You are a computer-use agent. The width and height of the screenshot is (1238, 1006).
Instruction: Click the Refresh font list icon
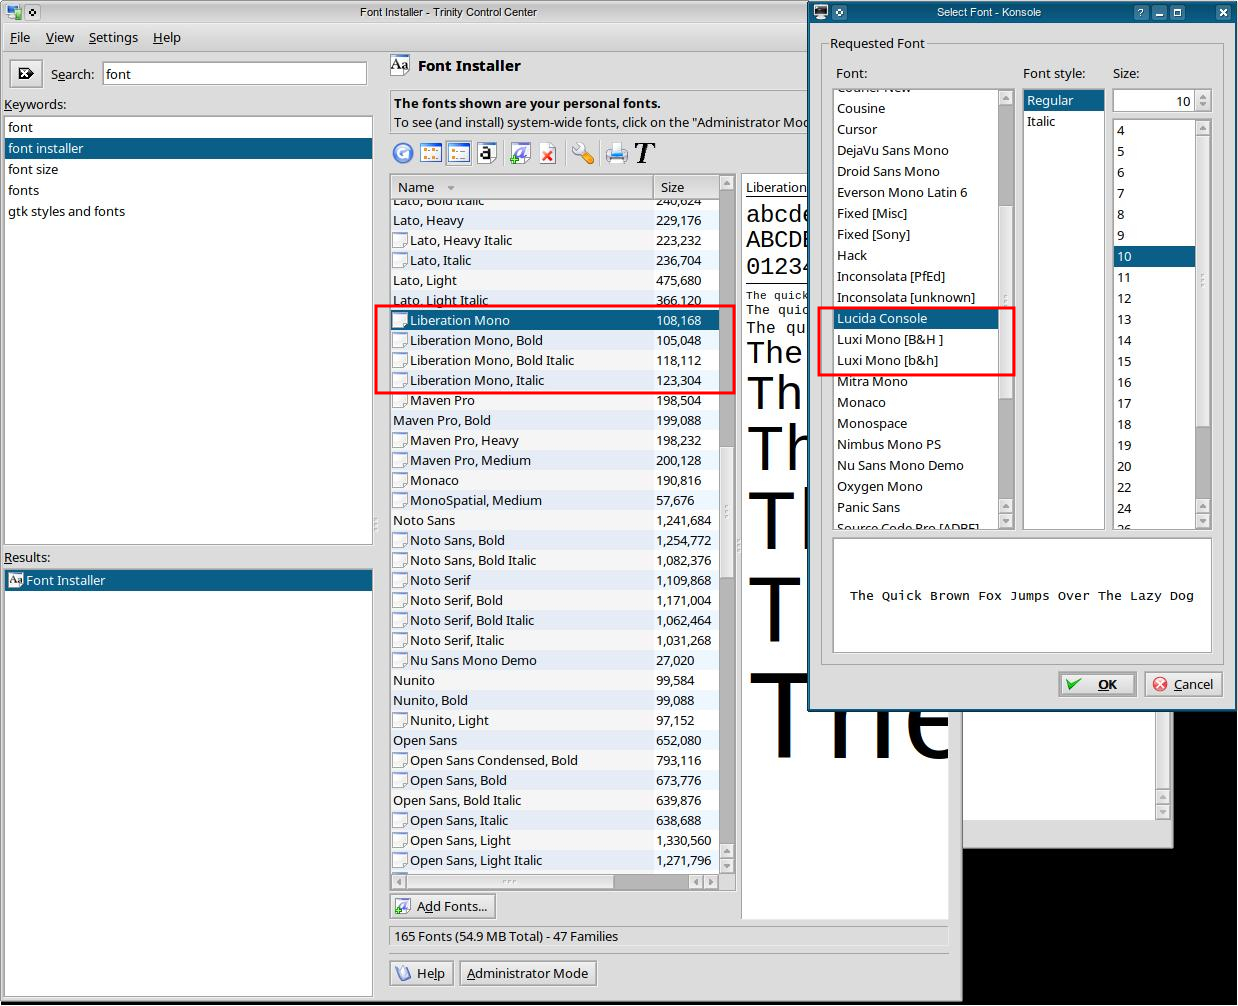pos(403,153)
